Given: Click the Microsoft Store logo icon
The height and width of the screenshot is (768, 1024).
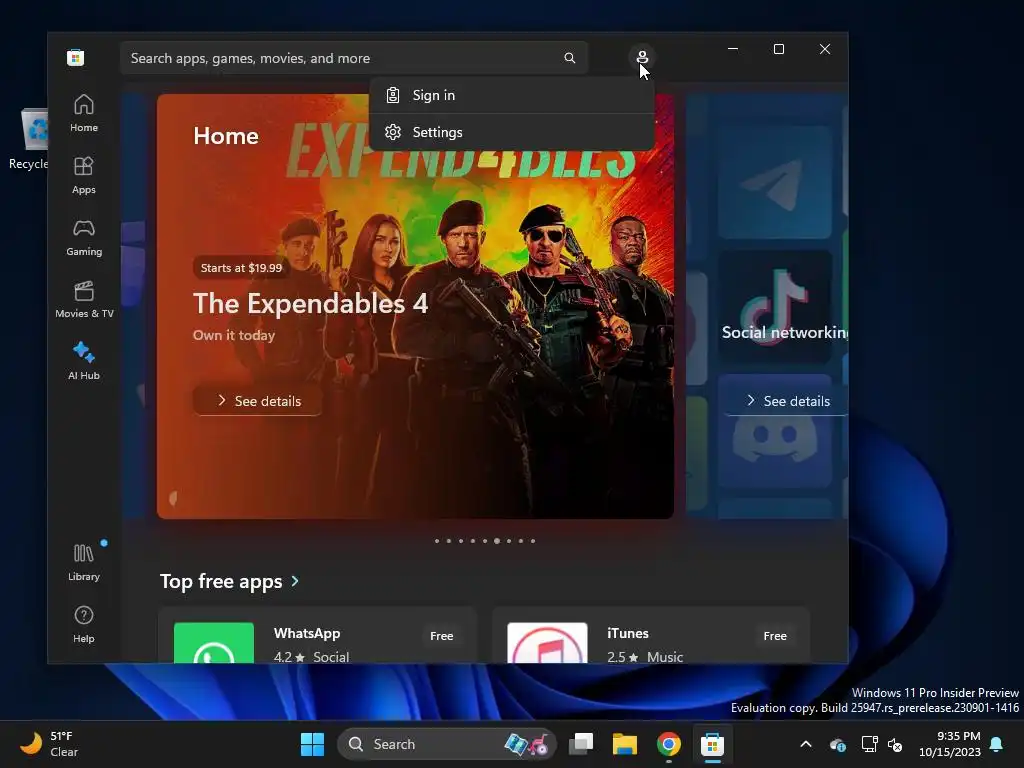Looking at the screenshot, I should coord(75,58).
